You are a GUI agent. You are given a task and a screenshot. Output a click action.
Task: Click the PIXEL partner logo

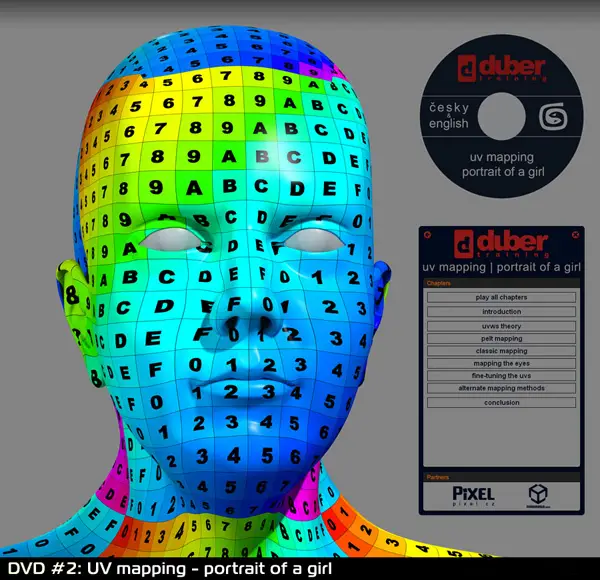473,495
